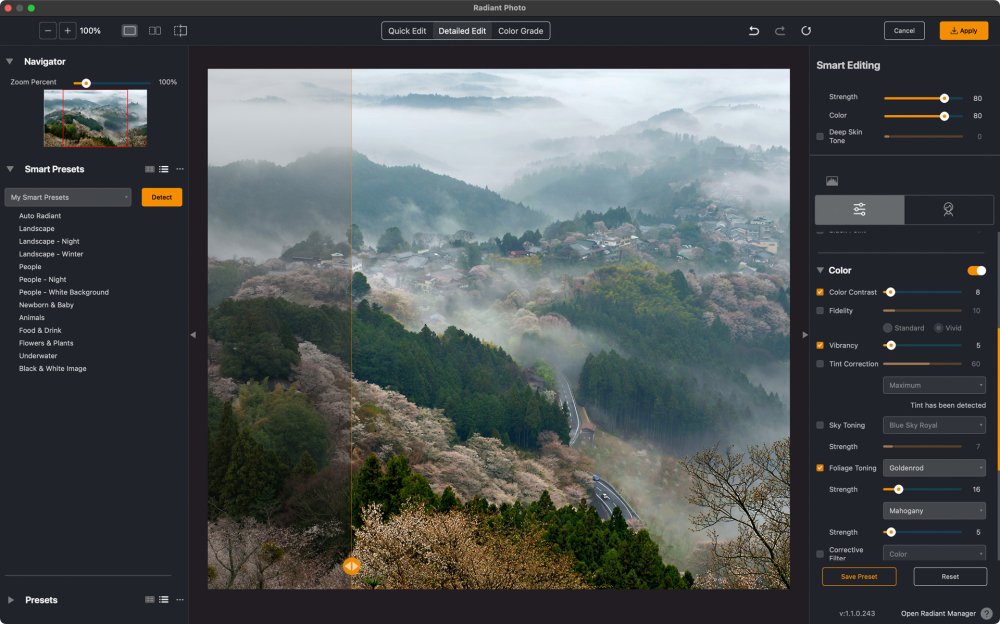Switch Smart Presets to thumbnail grid view

[x=150, y=169]
